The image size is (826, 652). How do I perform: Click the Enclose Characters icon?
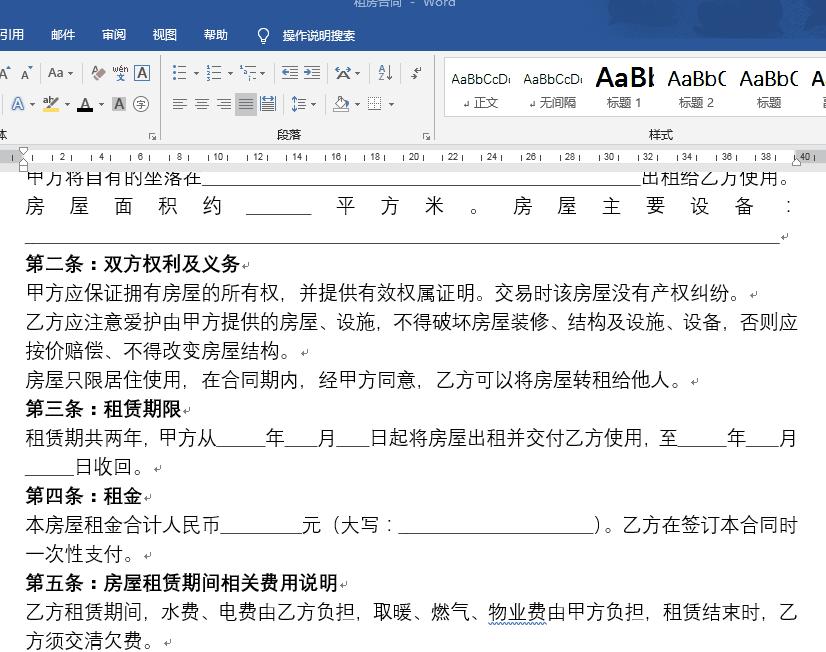(140, 103)
